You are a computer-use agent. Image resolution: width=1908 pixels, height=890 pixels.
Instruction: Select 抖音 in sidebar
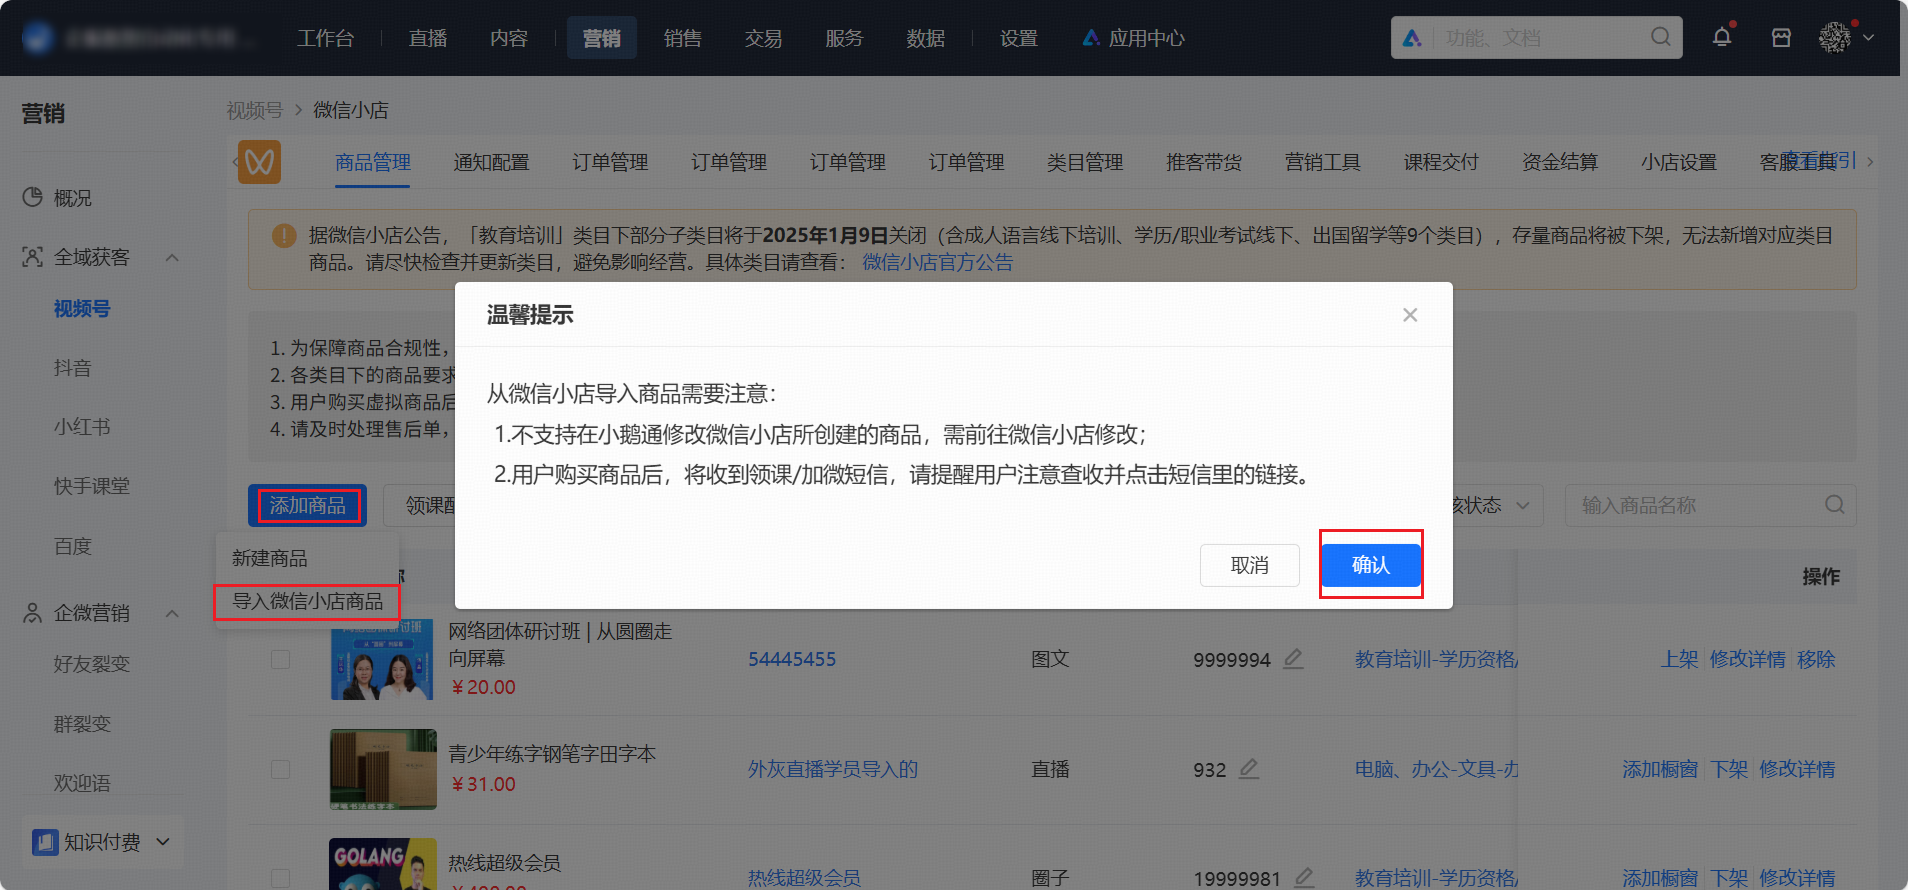72,368
